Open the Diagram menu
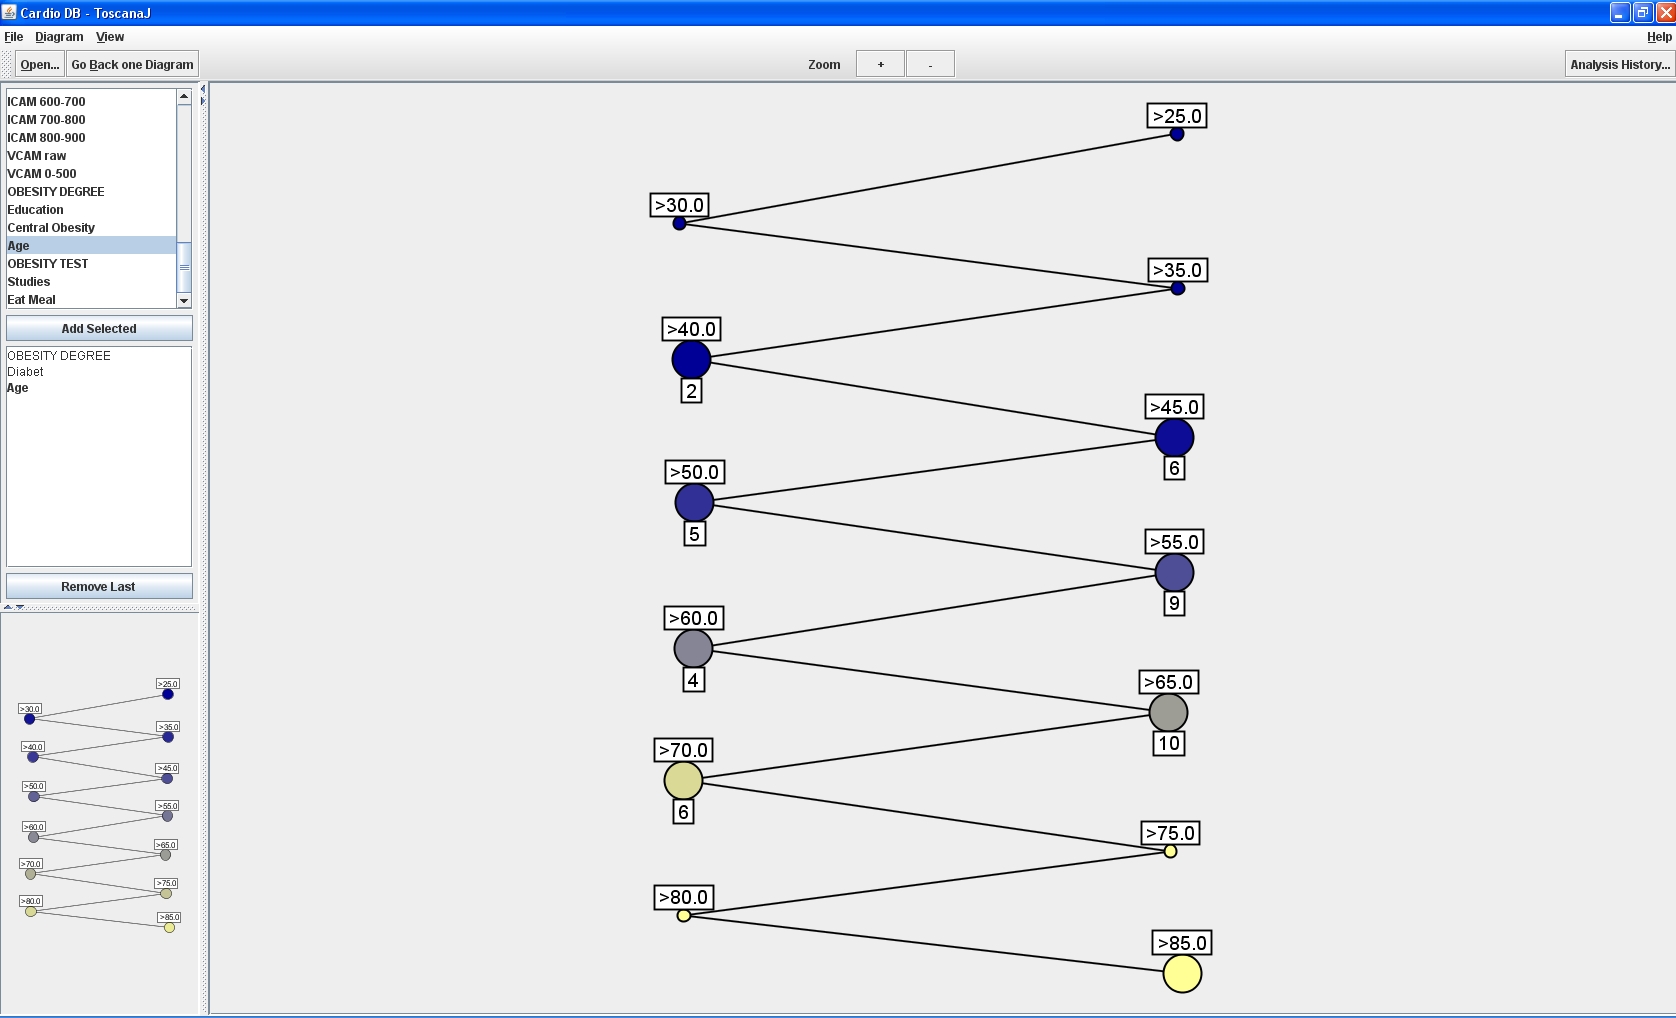The height and width of the screenshot is (1018, 1676). pyautogui.click(x=59, y=37)
